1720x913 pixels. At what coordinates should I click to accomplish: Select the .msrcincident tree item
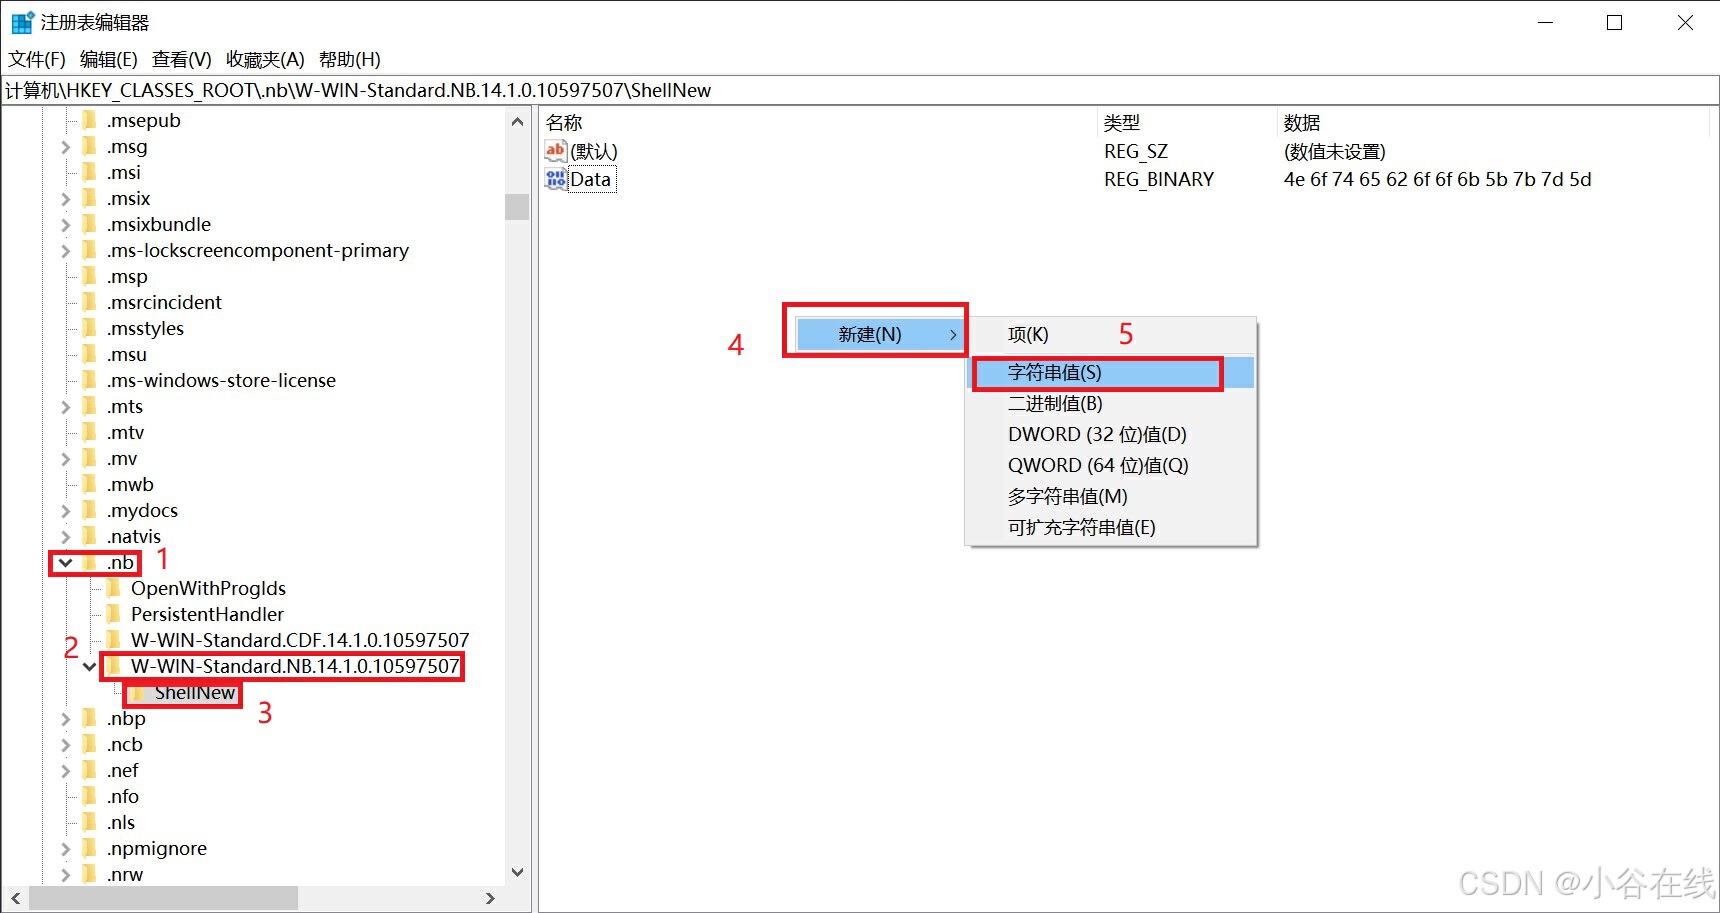(x=164, y=302)
